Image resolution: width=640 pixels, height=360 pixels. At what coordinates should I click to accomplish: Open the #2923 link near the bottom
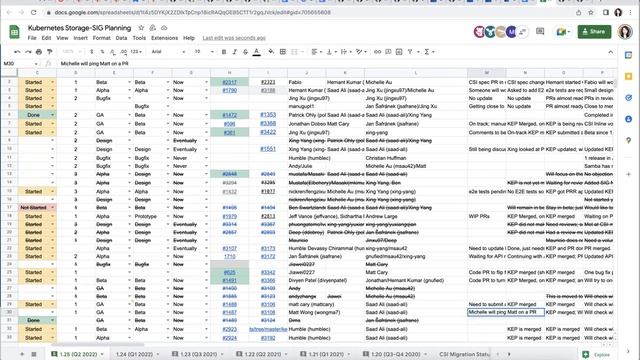(x=229, y=329)
